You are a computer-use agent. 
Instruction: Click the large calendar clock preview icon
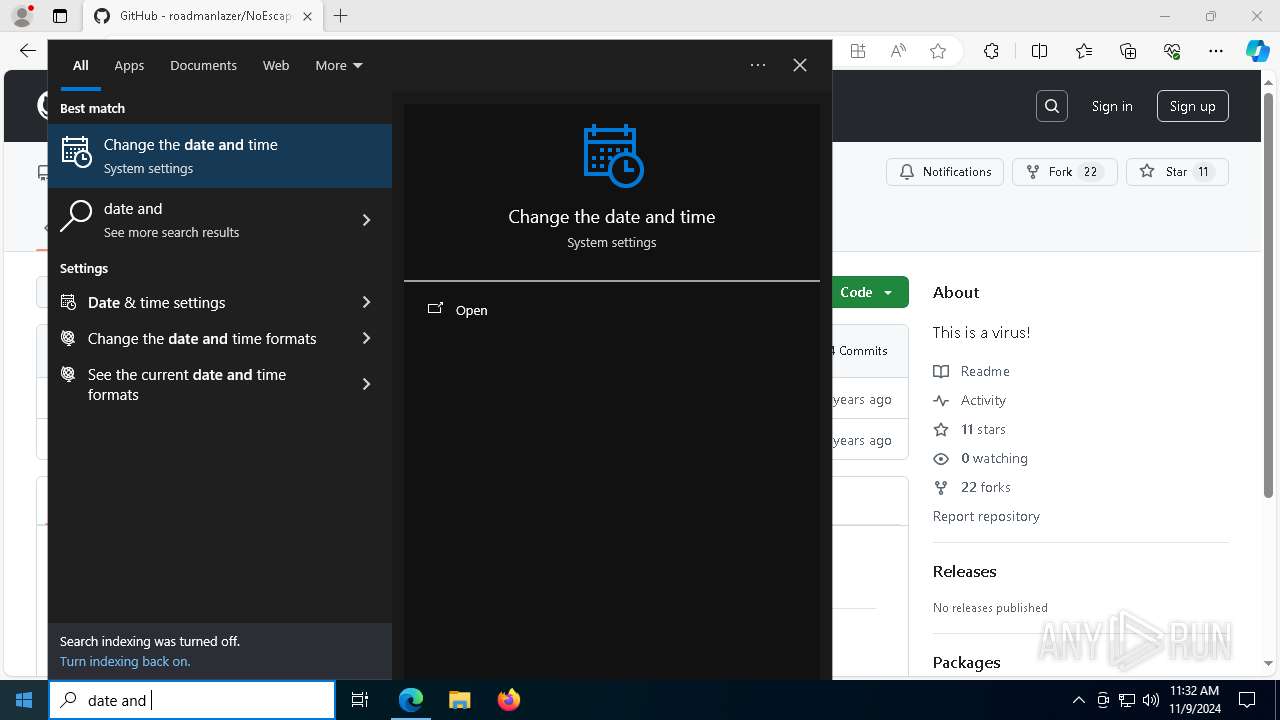tap(612, 155)
